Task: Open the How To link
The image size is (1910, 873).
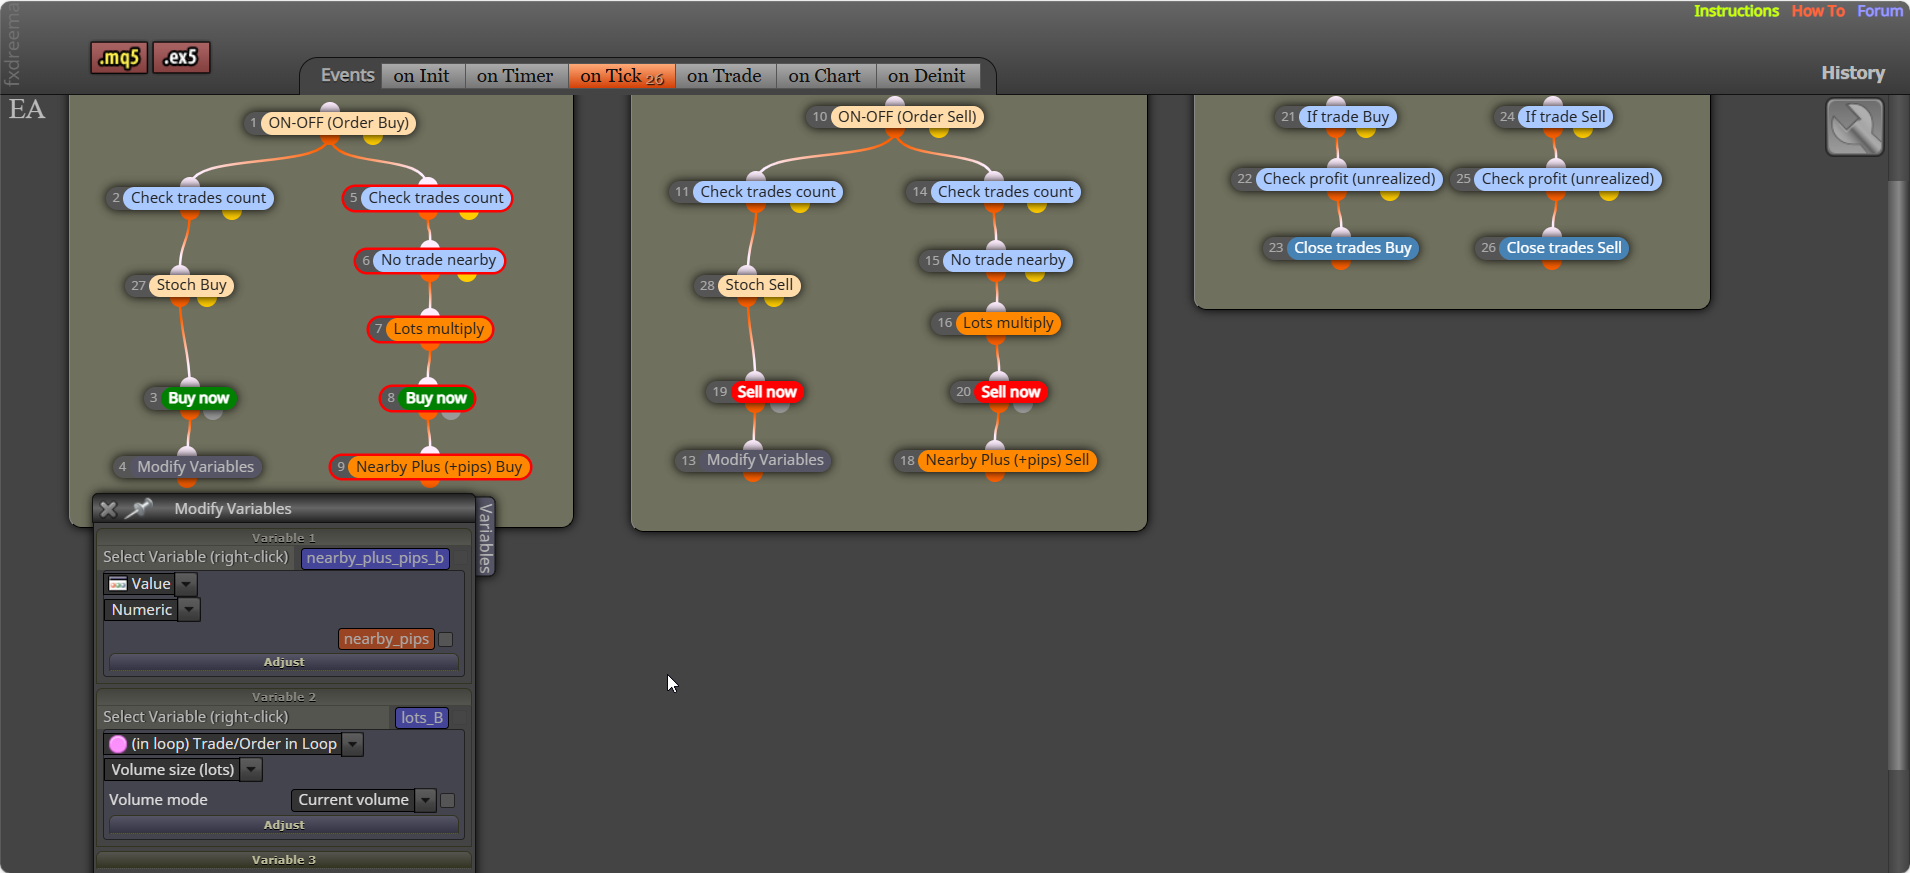Action: (1818, 11)
